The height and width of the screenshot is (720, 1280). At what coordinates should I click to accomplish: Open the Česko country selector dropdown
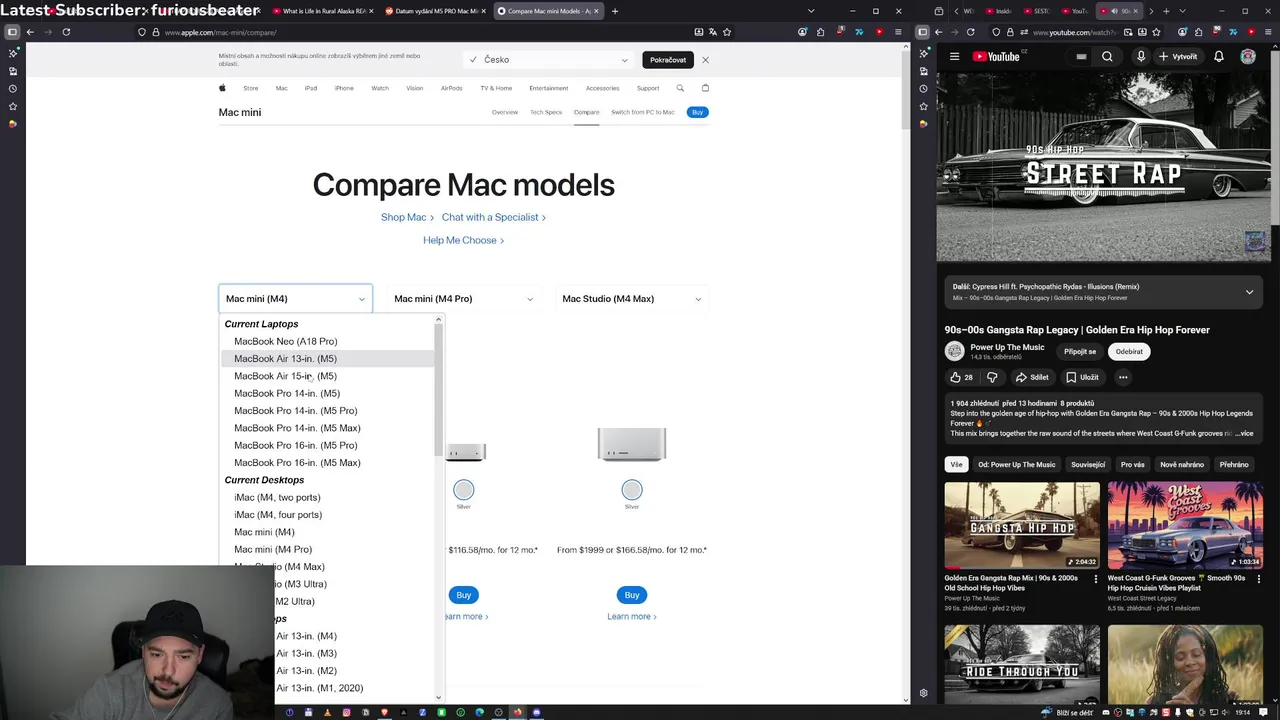[x=548, y=60]
